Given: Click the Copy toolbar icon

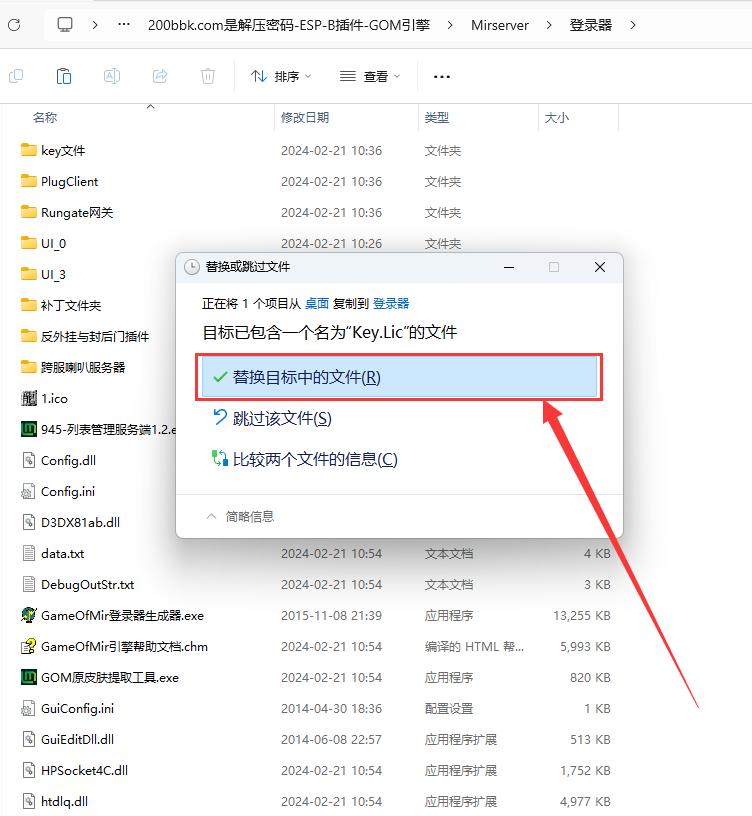Looking at the screenshot, I should pyautogui.click(x=16, y=76).
